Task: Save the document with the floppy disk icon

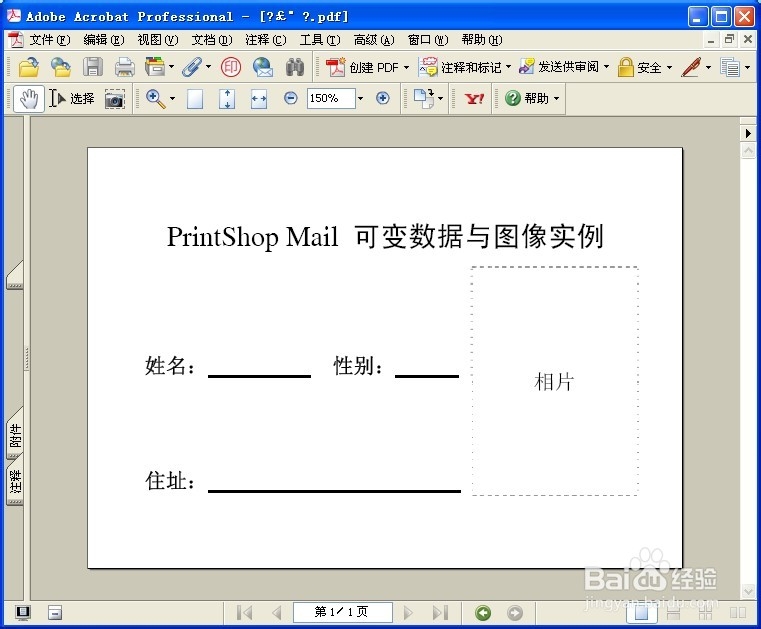Action: (x=93, y=67)
